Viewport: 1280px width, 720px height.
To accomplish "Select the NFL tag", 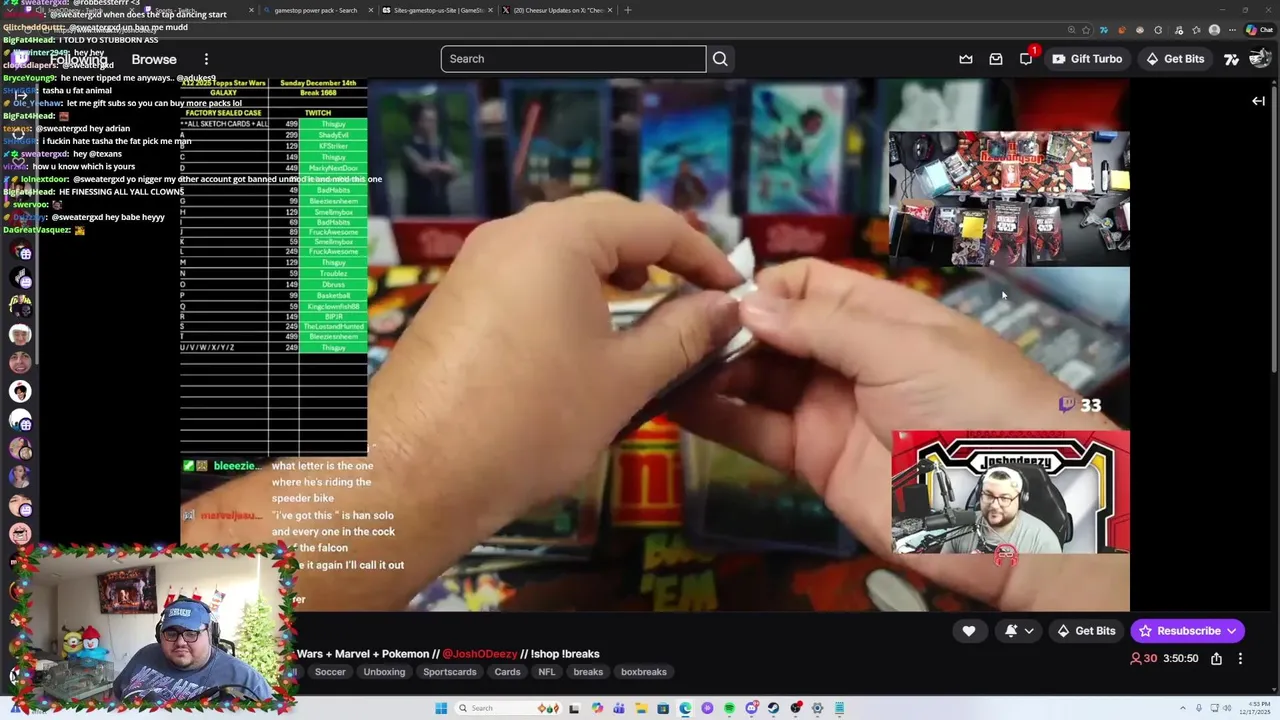I will (546, 672).
